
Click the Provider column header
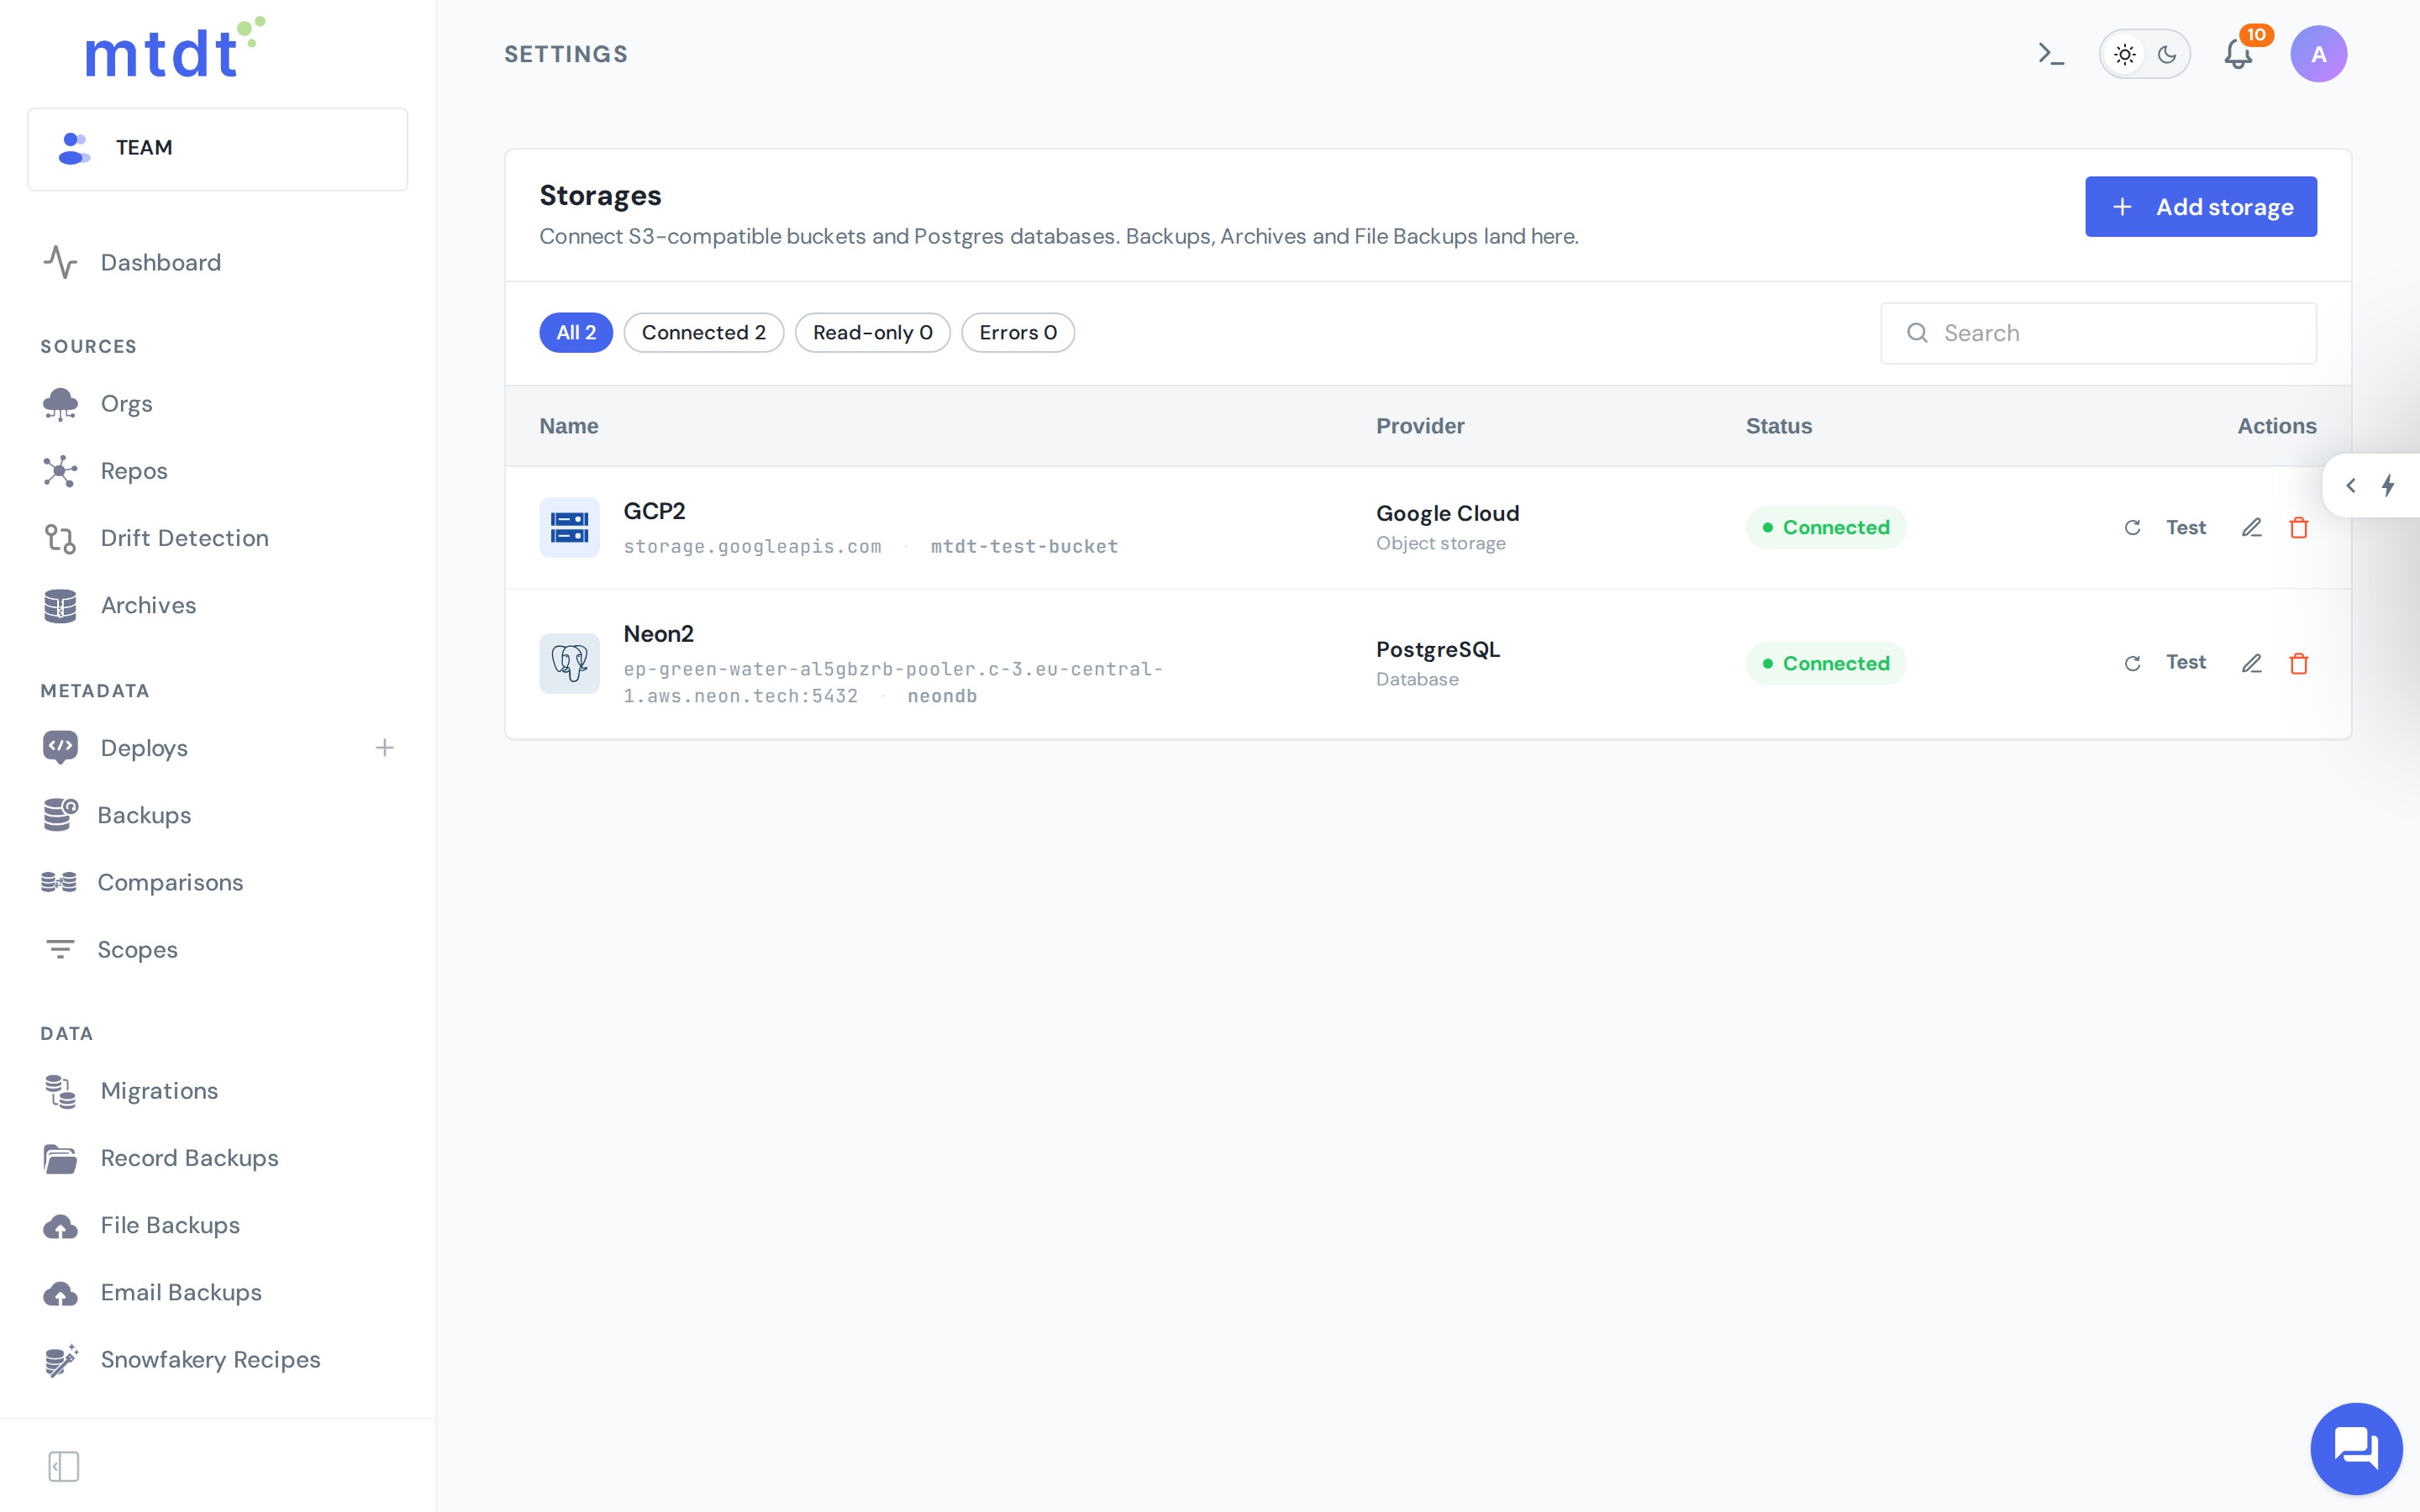click(x=1420, y=426)
